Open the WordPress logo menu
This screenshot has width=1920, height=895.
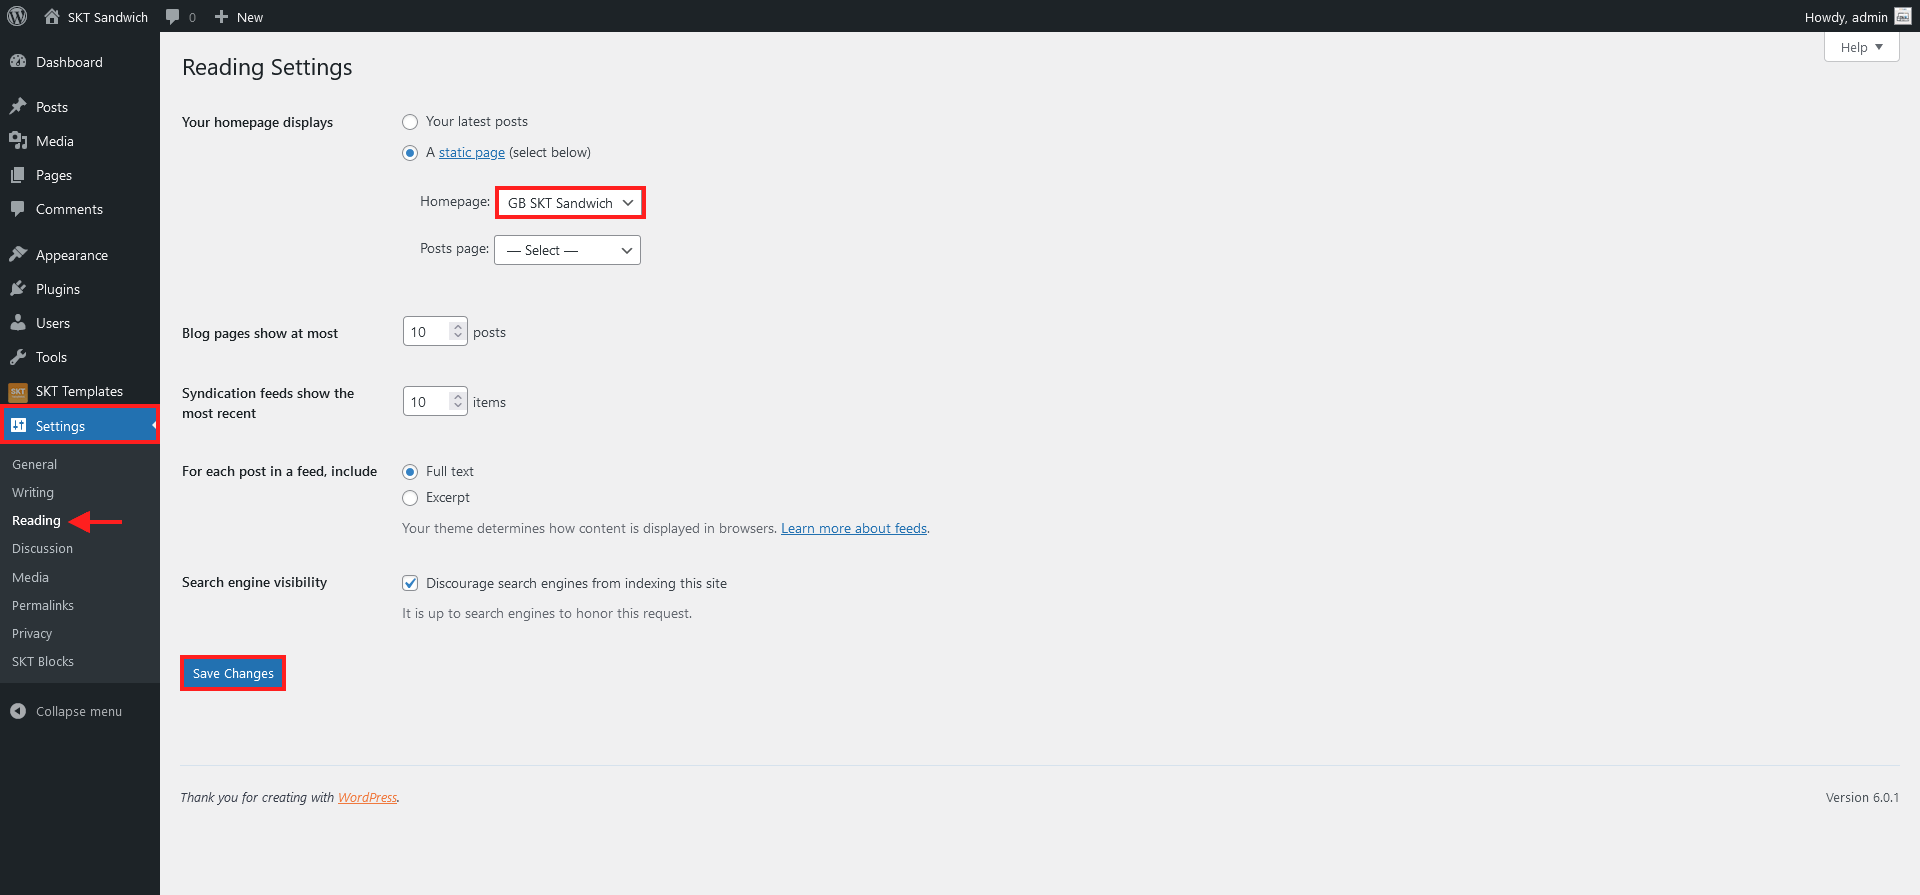coord(17,16)
